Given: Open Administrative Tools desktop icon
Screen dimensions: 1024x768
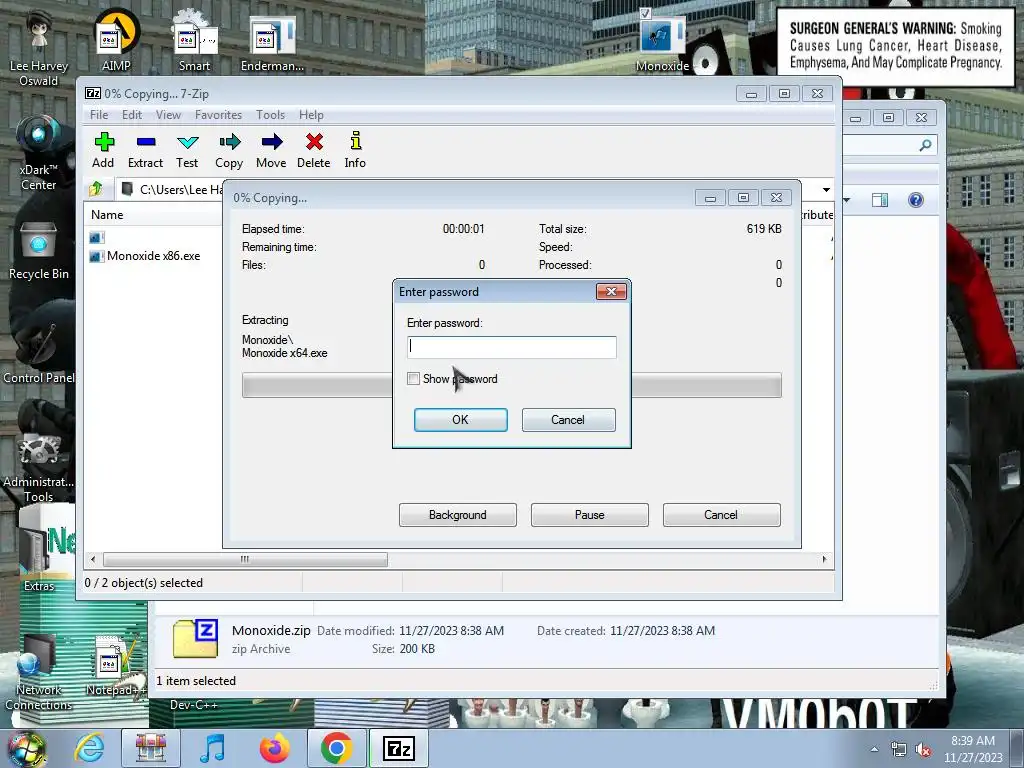Looking at the screenshot, I should (39, 467).
